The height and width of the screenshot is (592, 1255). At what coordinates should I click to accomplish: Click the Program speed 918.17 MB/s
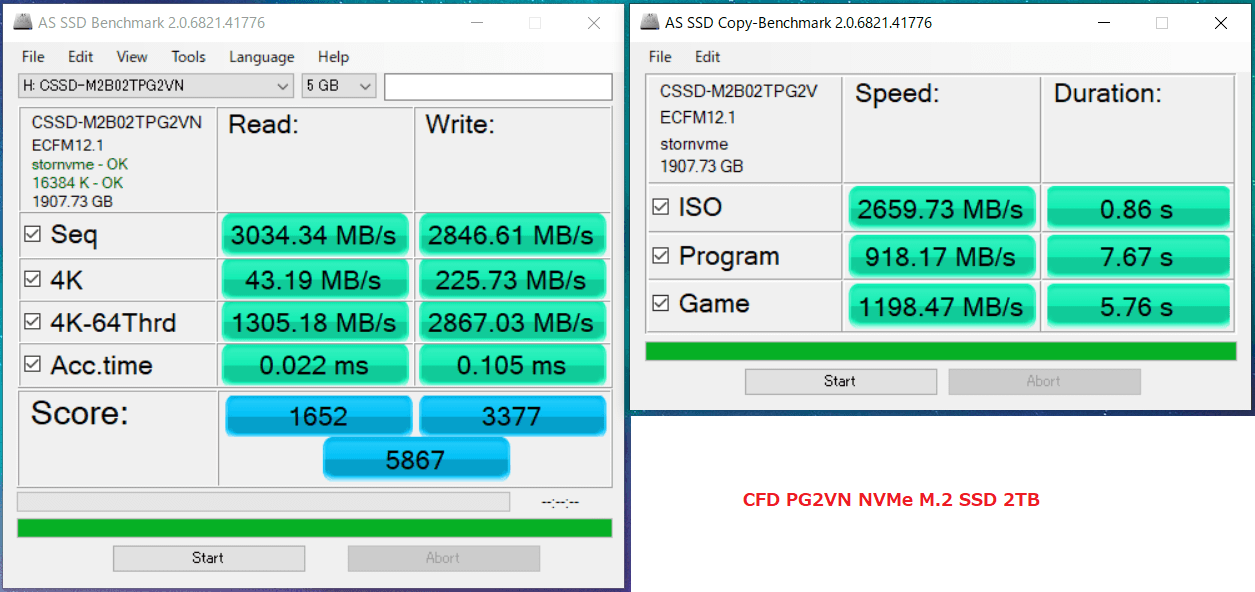pyautogui.click(x=941, y=257)
